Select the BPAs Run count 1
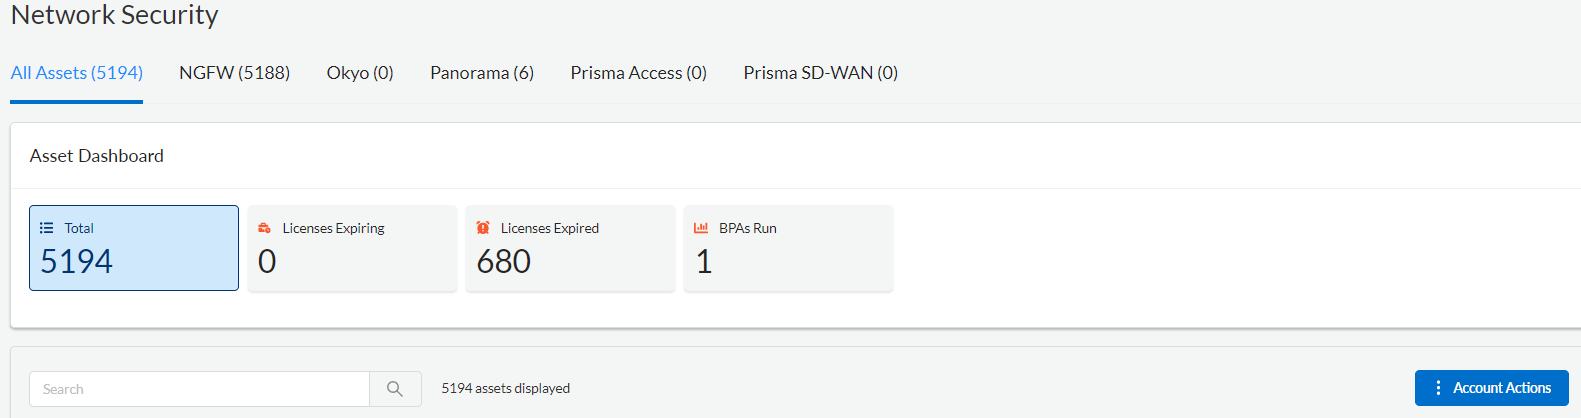 click(x=704, y=262)
